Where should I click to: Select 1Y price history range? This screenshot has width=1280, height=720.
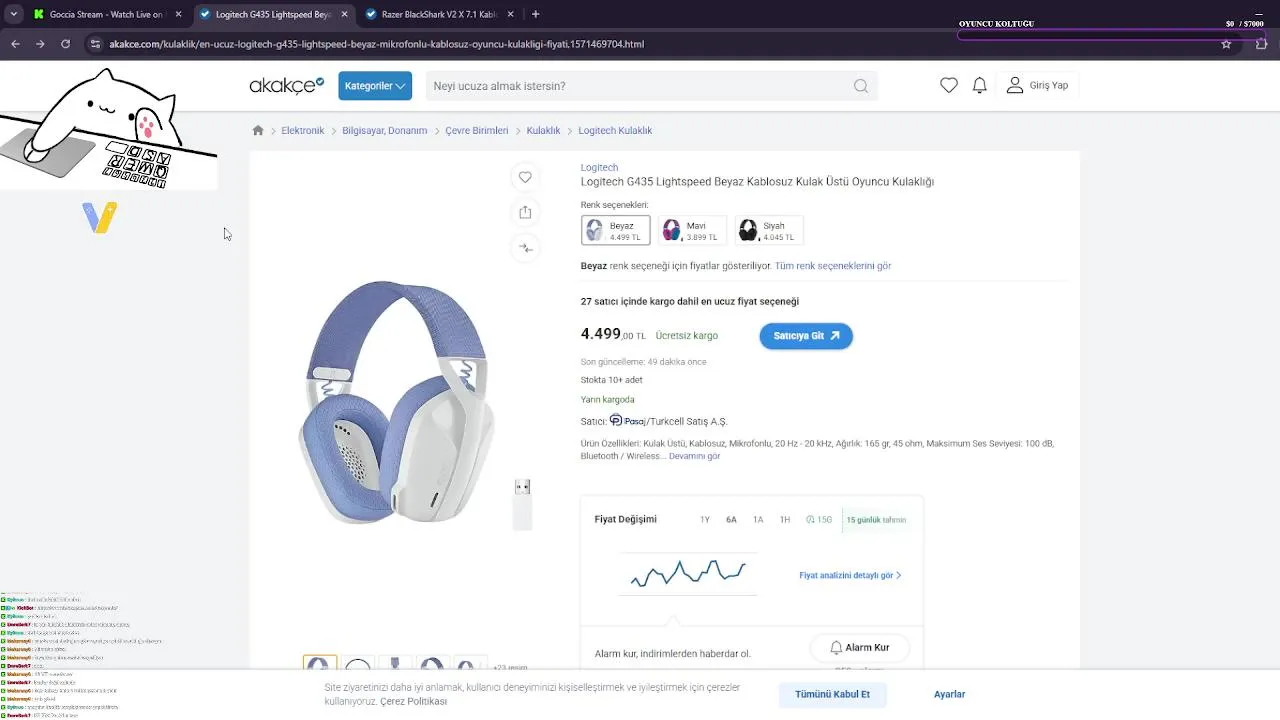click(x=705, y=520)
